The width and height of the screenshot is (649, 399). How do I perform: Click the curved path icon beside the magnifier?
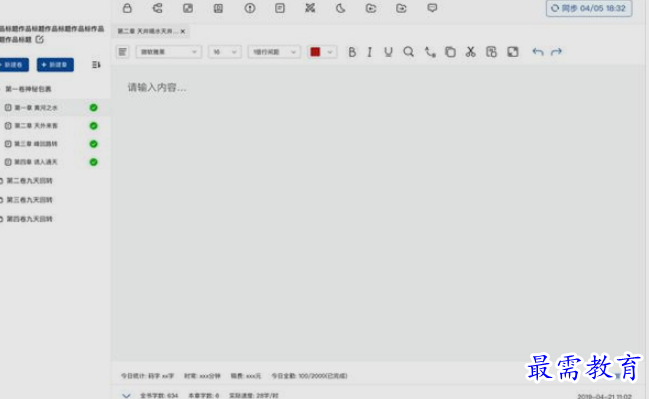click(430, 52)
